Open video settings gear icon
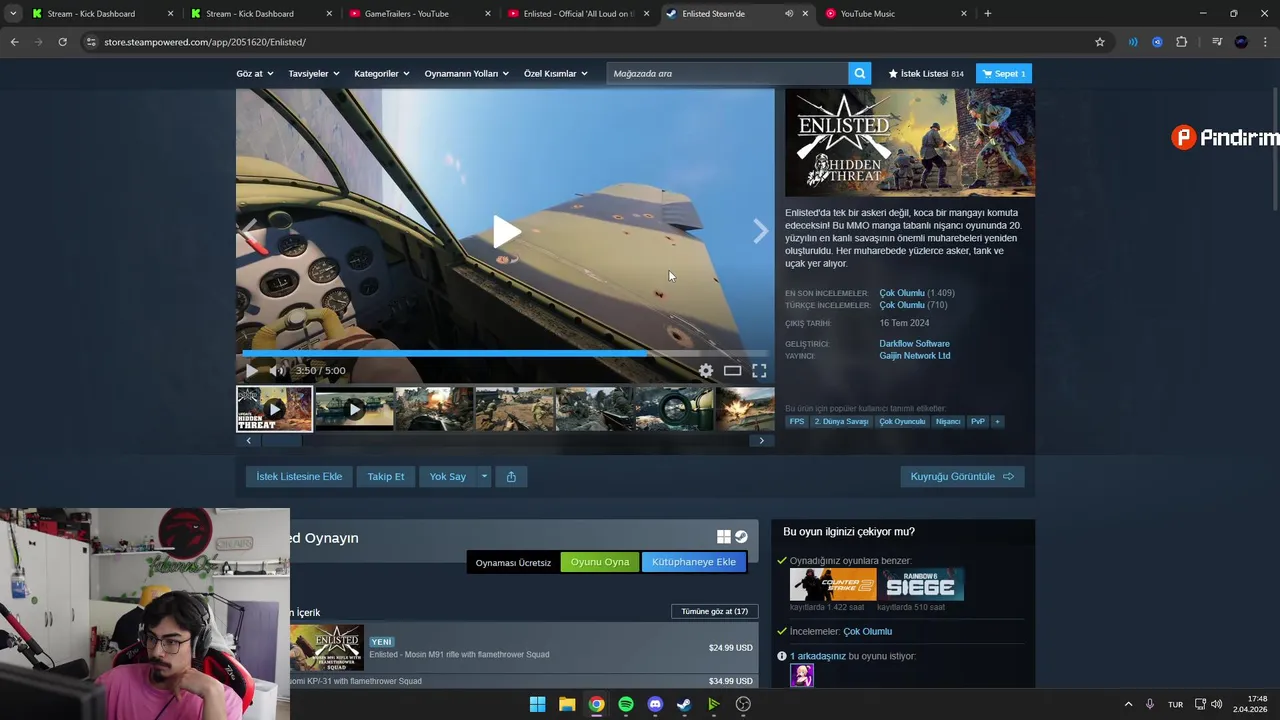 (x=706, y=370)
